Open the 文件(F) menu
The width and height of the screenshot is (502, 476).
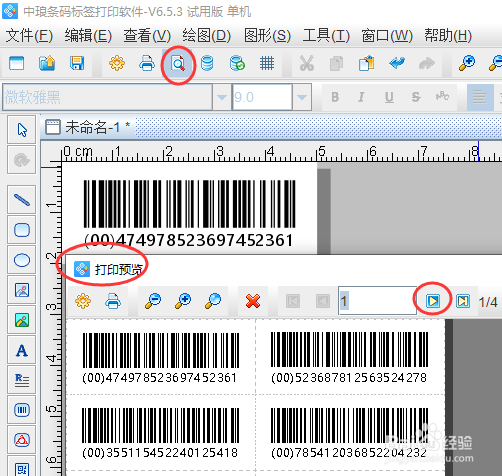[x=29, y=36]
